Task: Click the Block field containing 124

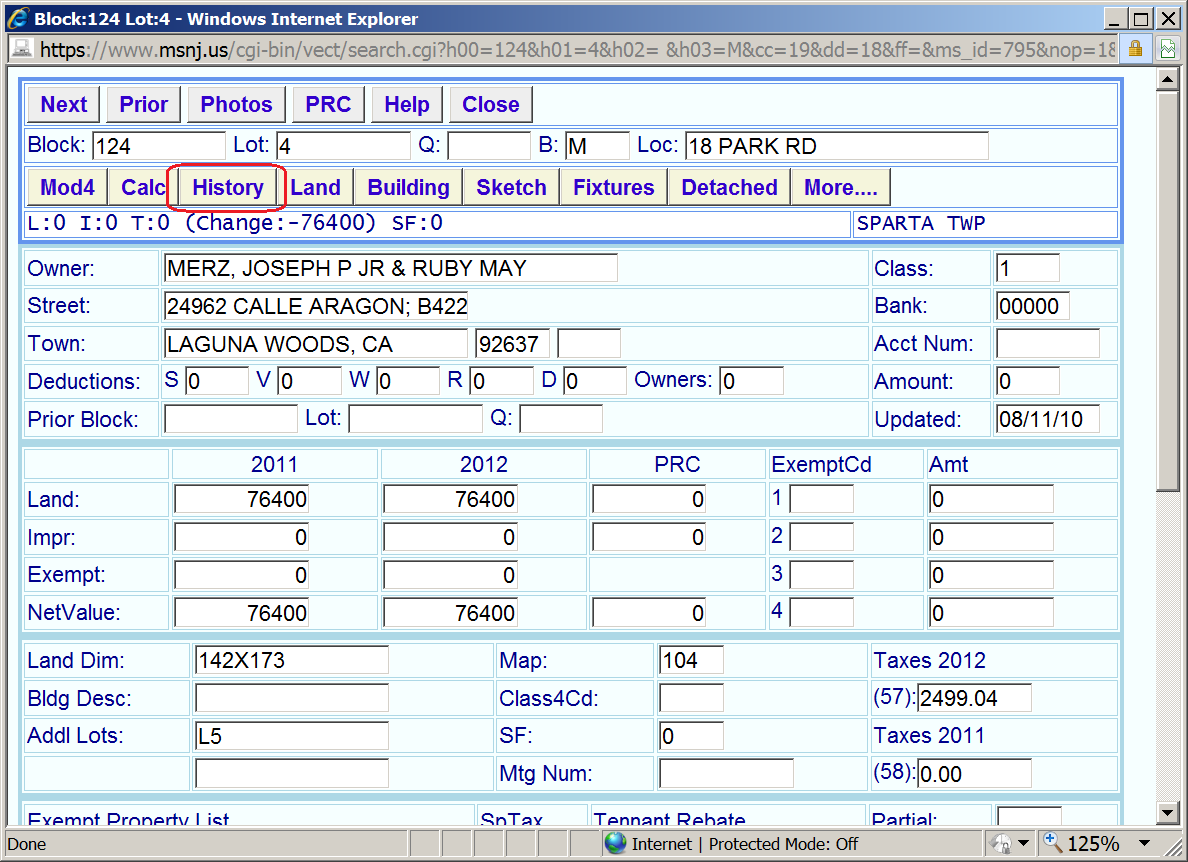Action: 159,145
